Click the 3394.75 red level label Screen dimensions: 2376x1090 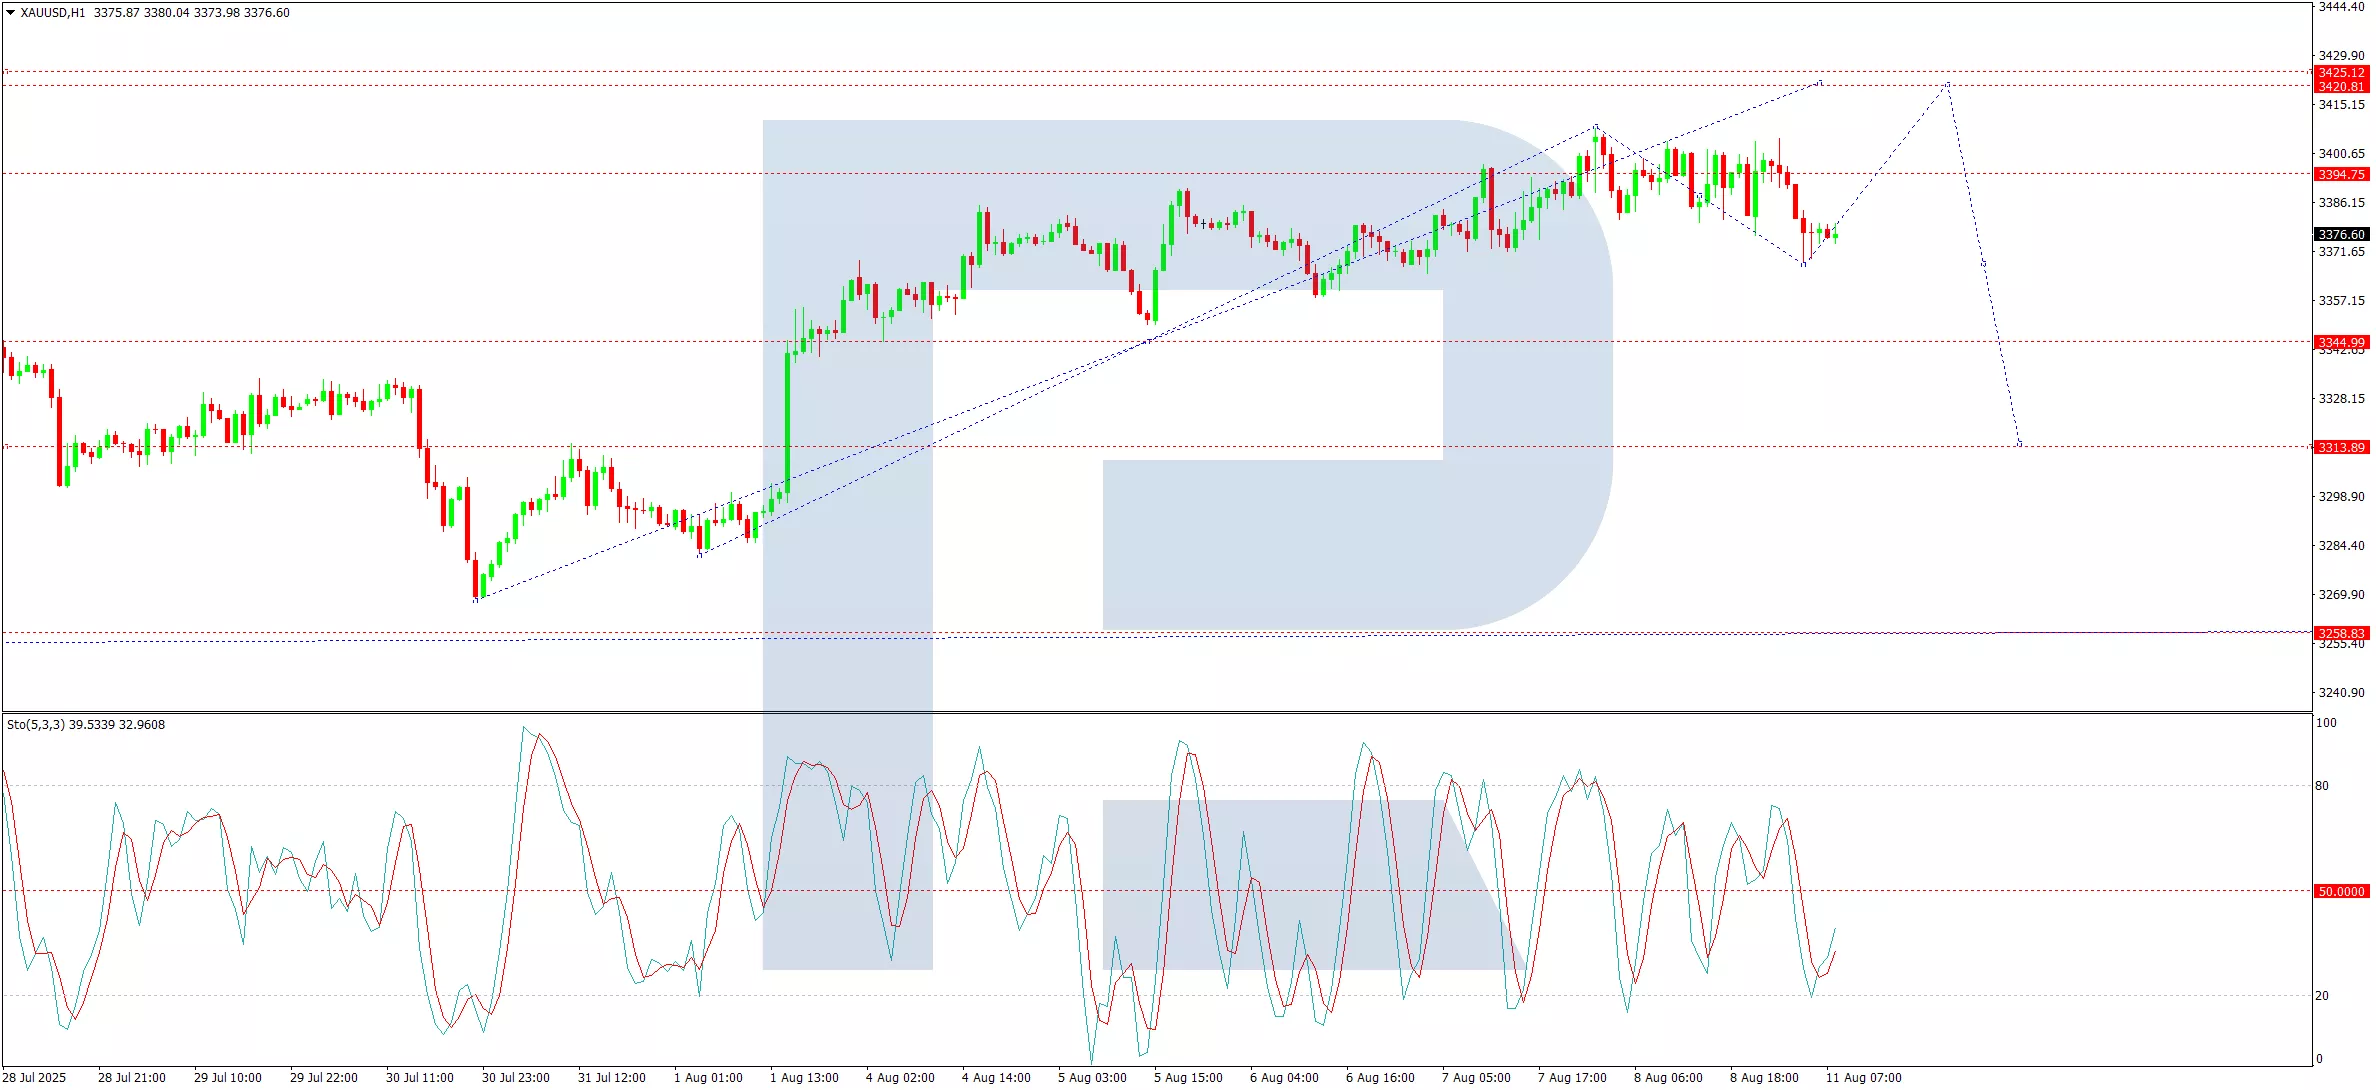(2341, 175)
